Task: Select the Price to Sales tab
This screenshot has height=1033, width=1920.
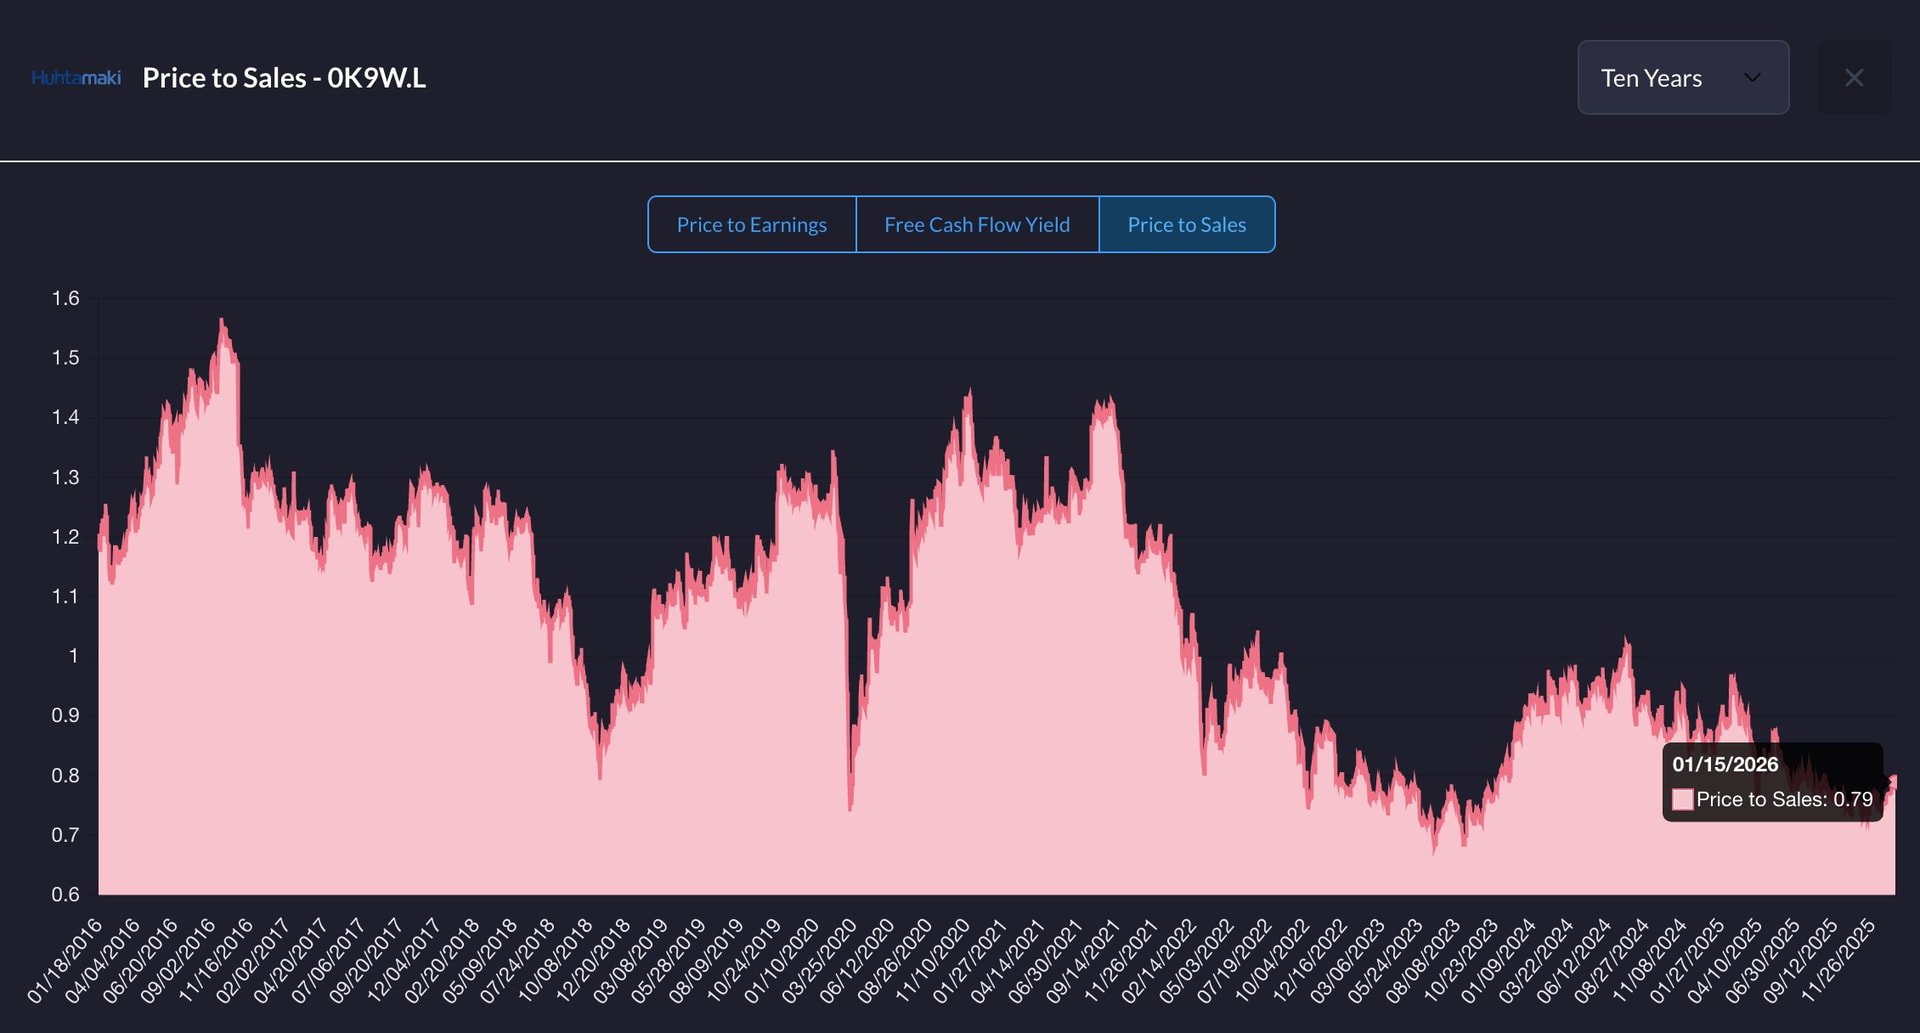Action: 1187,224
